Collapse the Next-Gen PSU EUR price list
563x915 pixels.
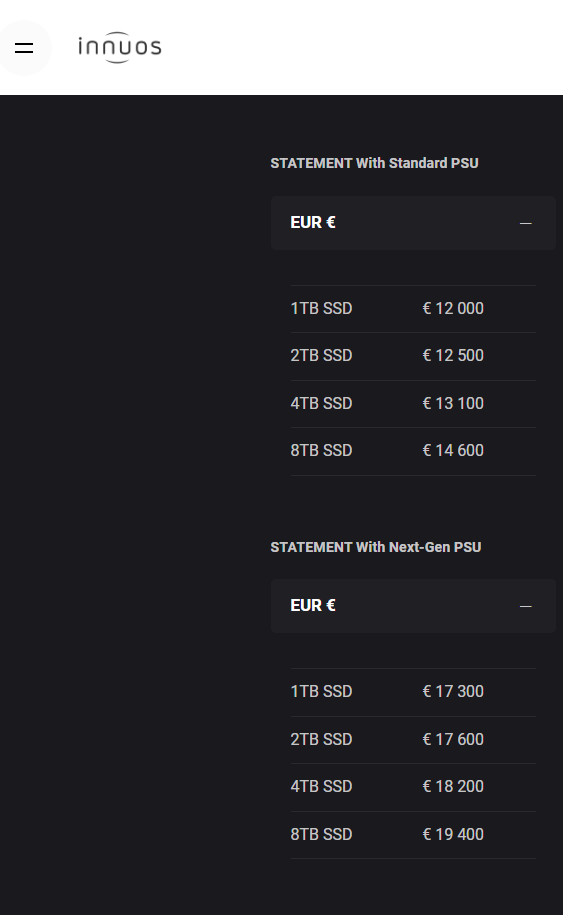tap(525, 606)
